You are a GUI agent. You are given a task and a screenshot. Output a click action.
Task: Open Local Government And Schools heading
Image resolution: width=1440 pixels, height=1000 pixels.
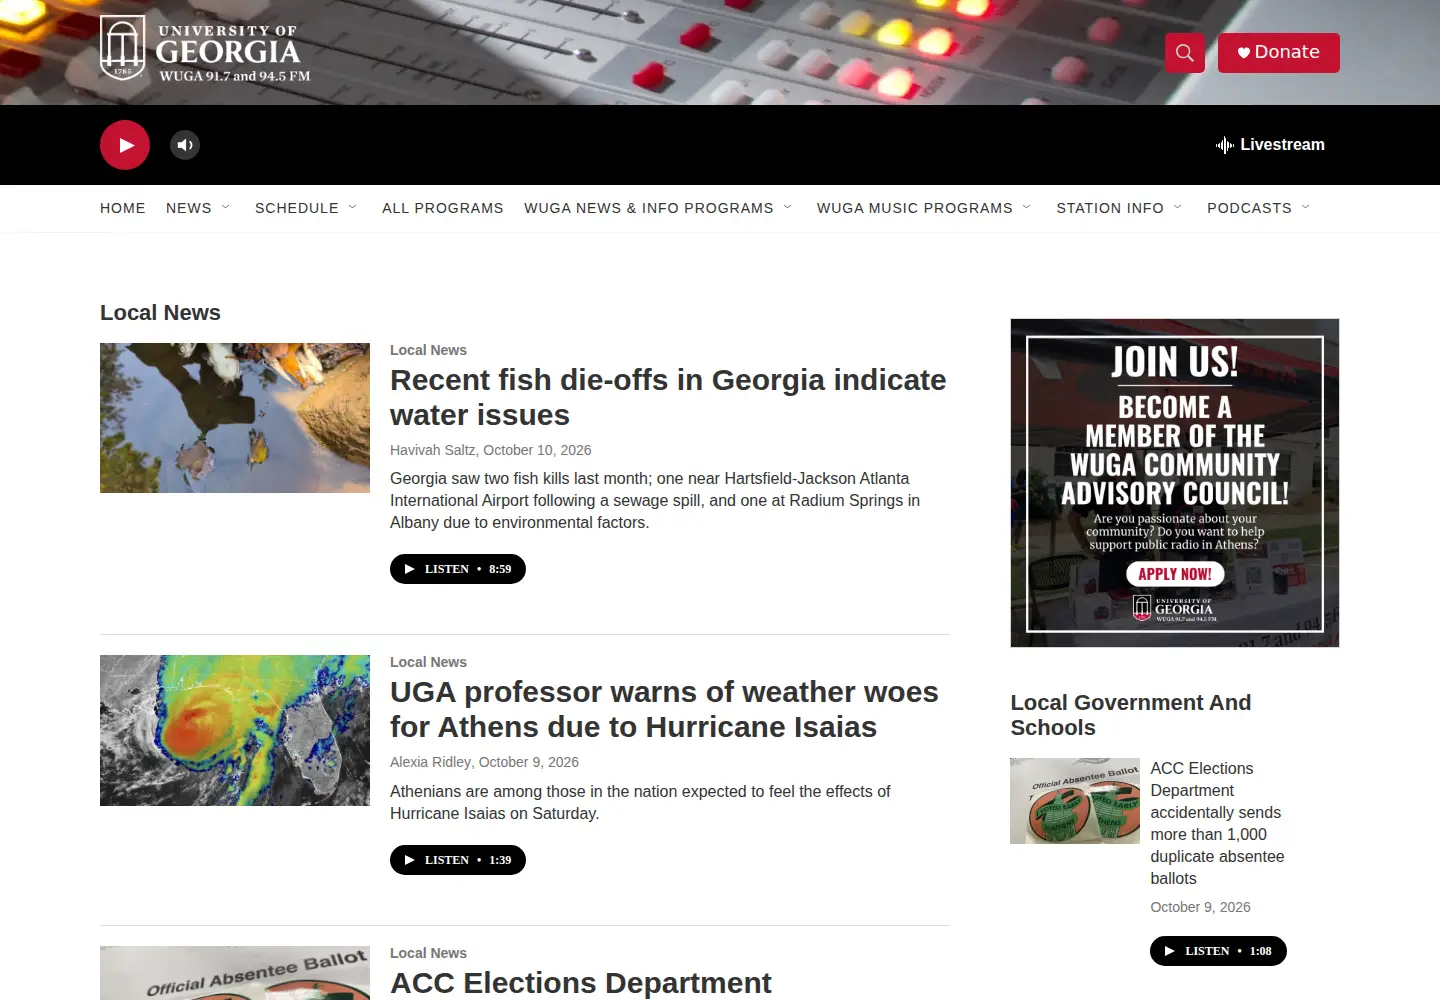coord(1130,715)
